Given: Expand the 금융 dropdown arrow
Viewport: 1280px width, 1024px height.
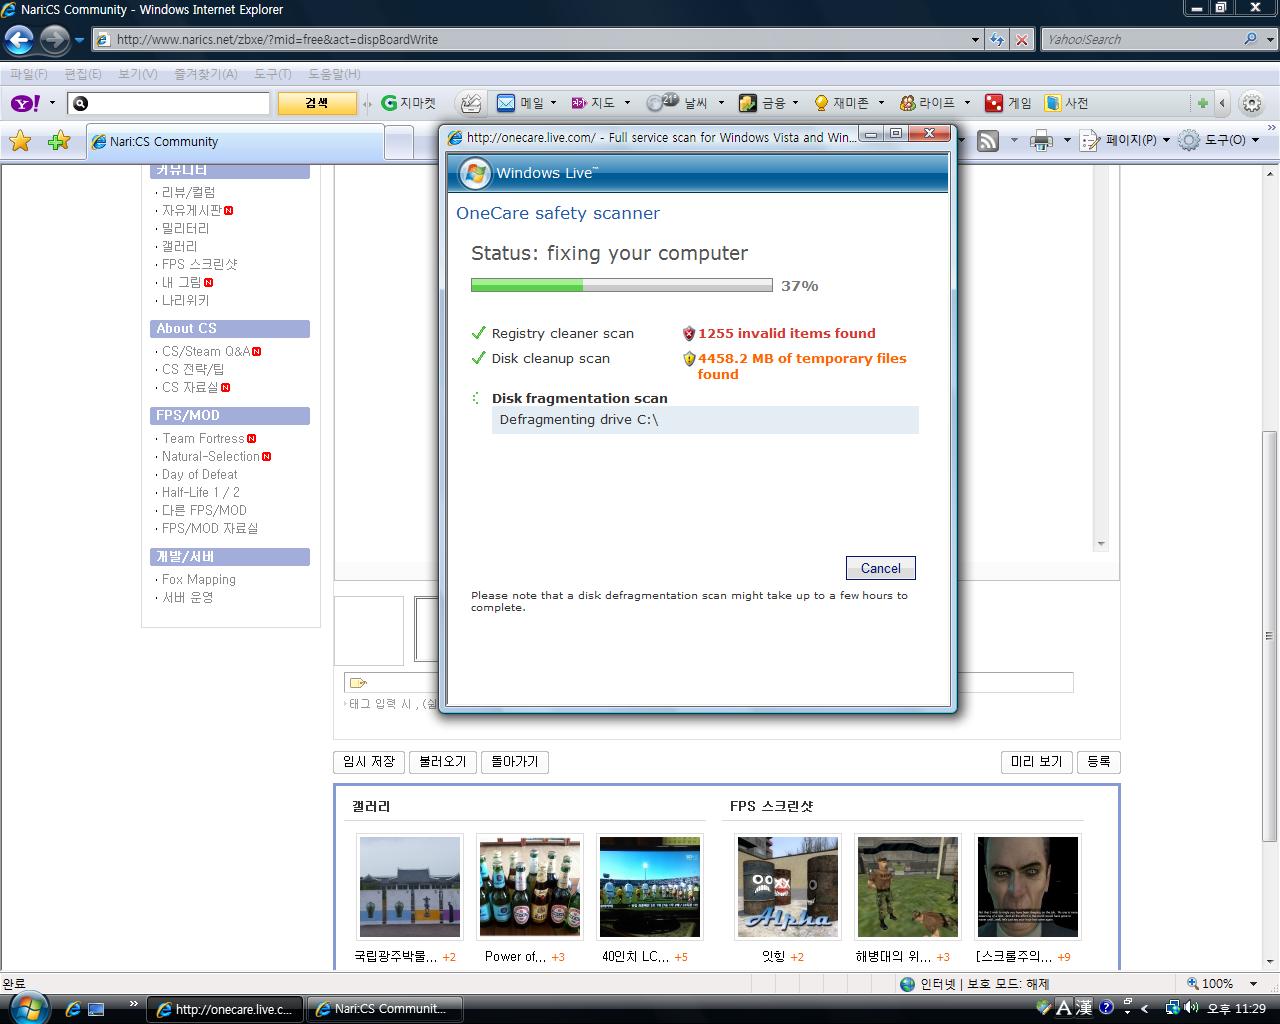Looking at the screenshot, I should tap(795, 103).
